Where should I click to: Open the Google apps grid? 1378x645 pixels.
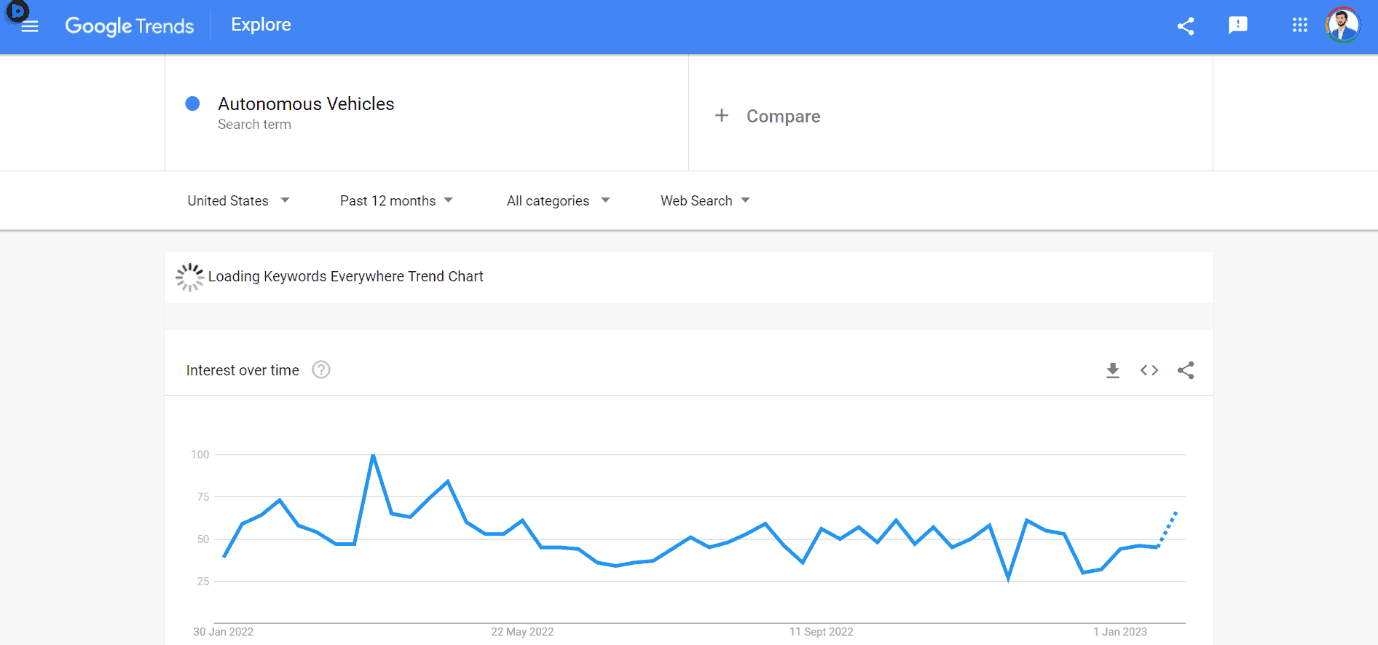tap(1300, 26)
